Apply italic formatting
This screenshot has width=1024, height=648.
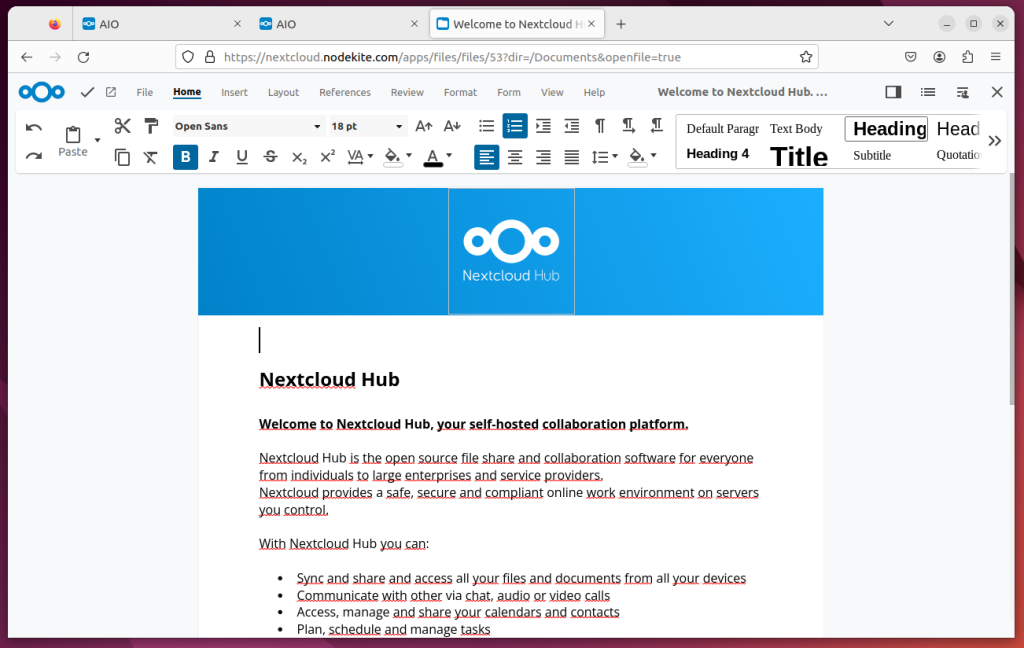pos(213,157)
